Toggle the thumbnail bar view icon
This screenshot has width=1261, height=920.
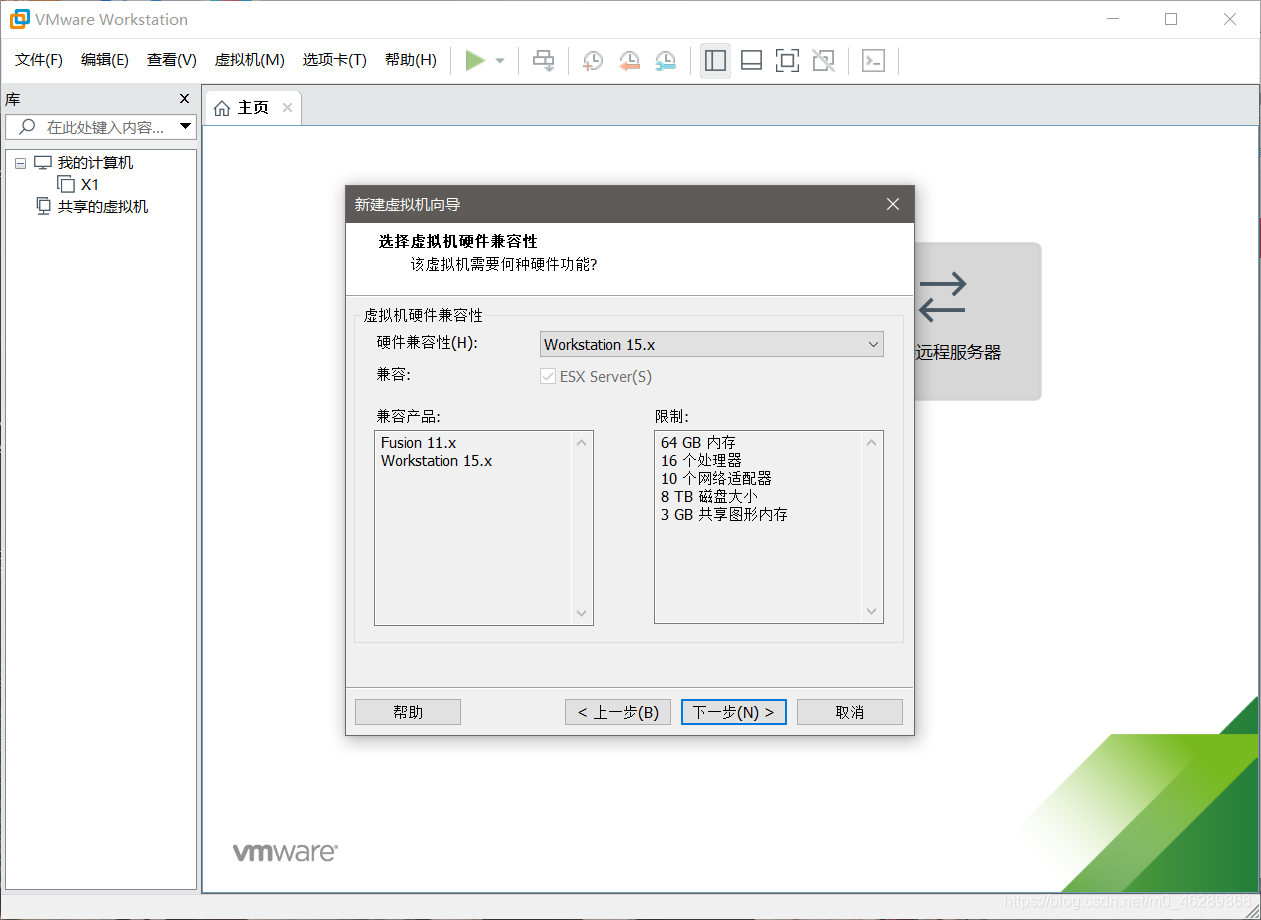point(751,61)
